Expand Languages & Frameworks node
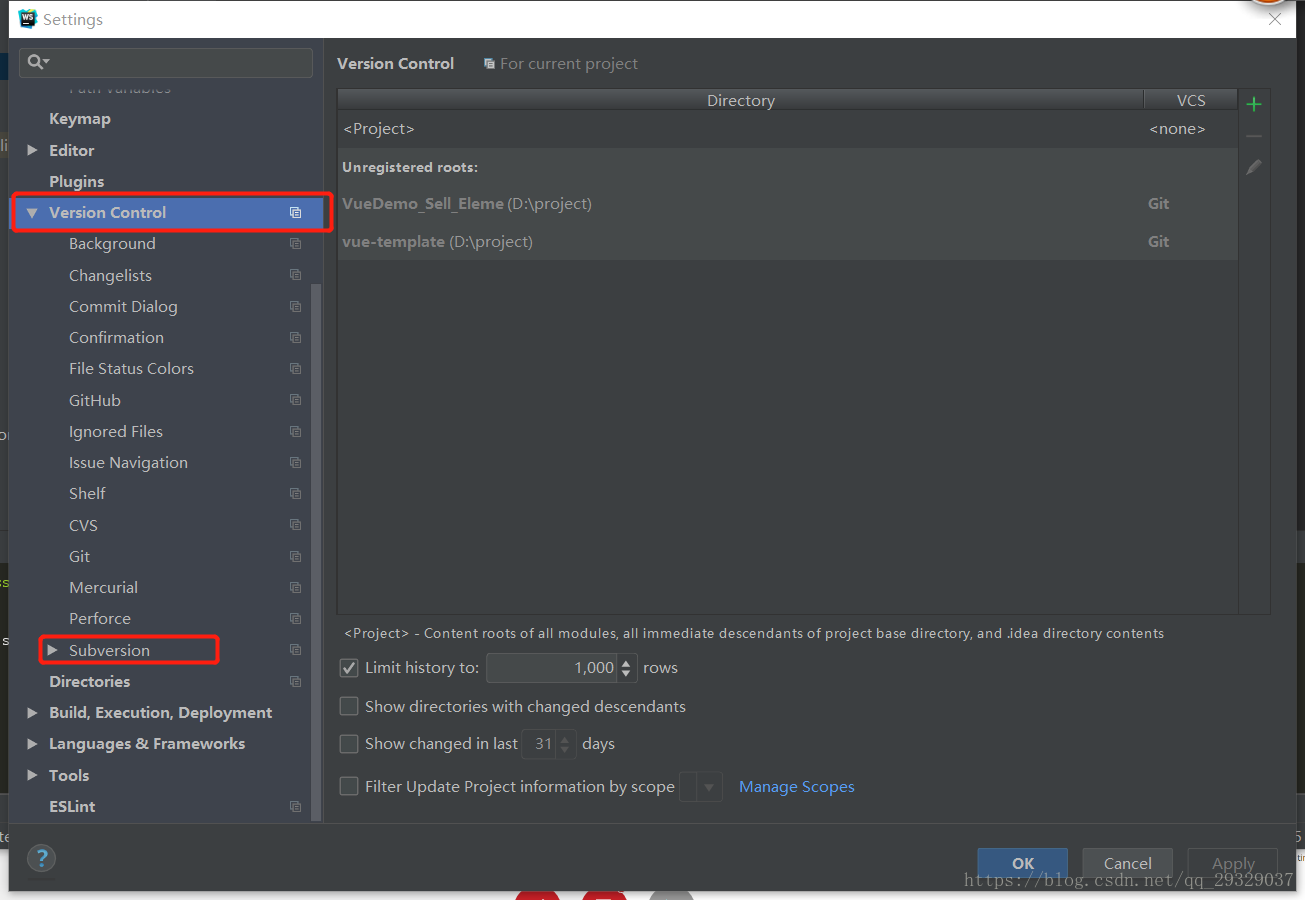The width and height of the screenshot is (1305, 900). tap(32, 744)
